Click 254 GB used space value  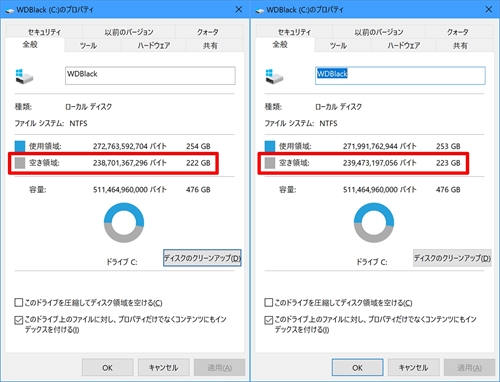tap(198, 146)
